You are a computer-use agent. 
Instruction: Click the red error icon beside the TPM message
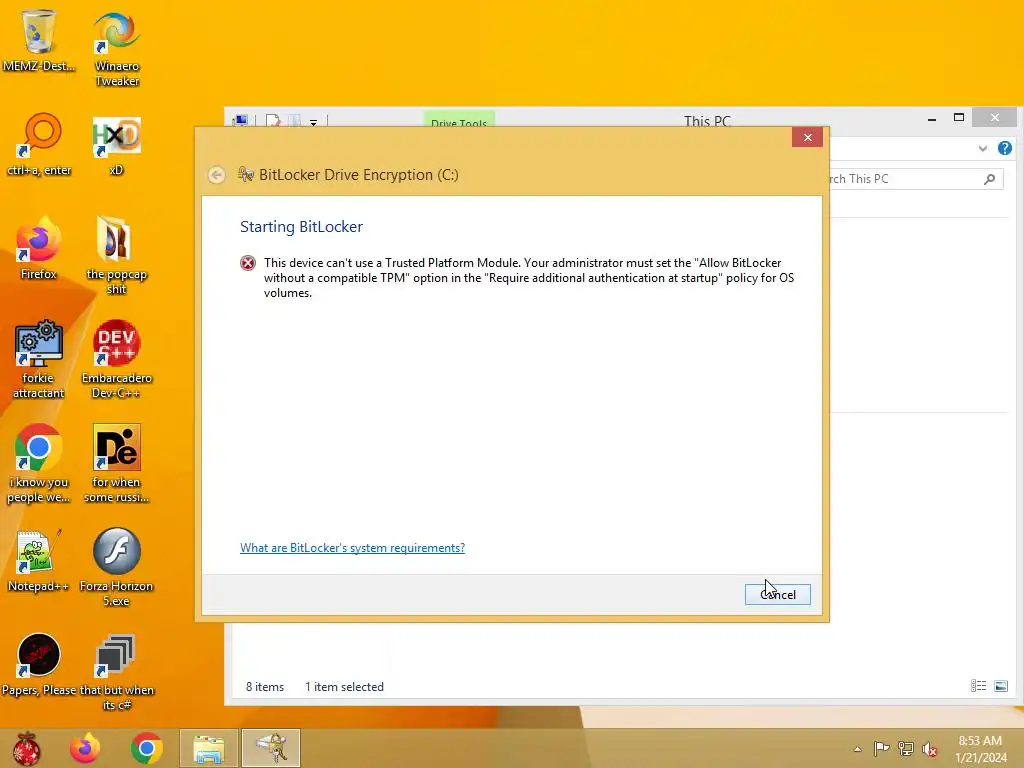(x=248, y=263)
